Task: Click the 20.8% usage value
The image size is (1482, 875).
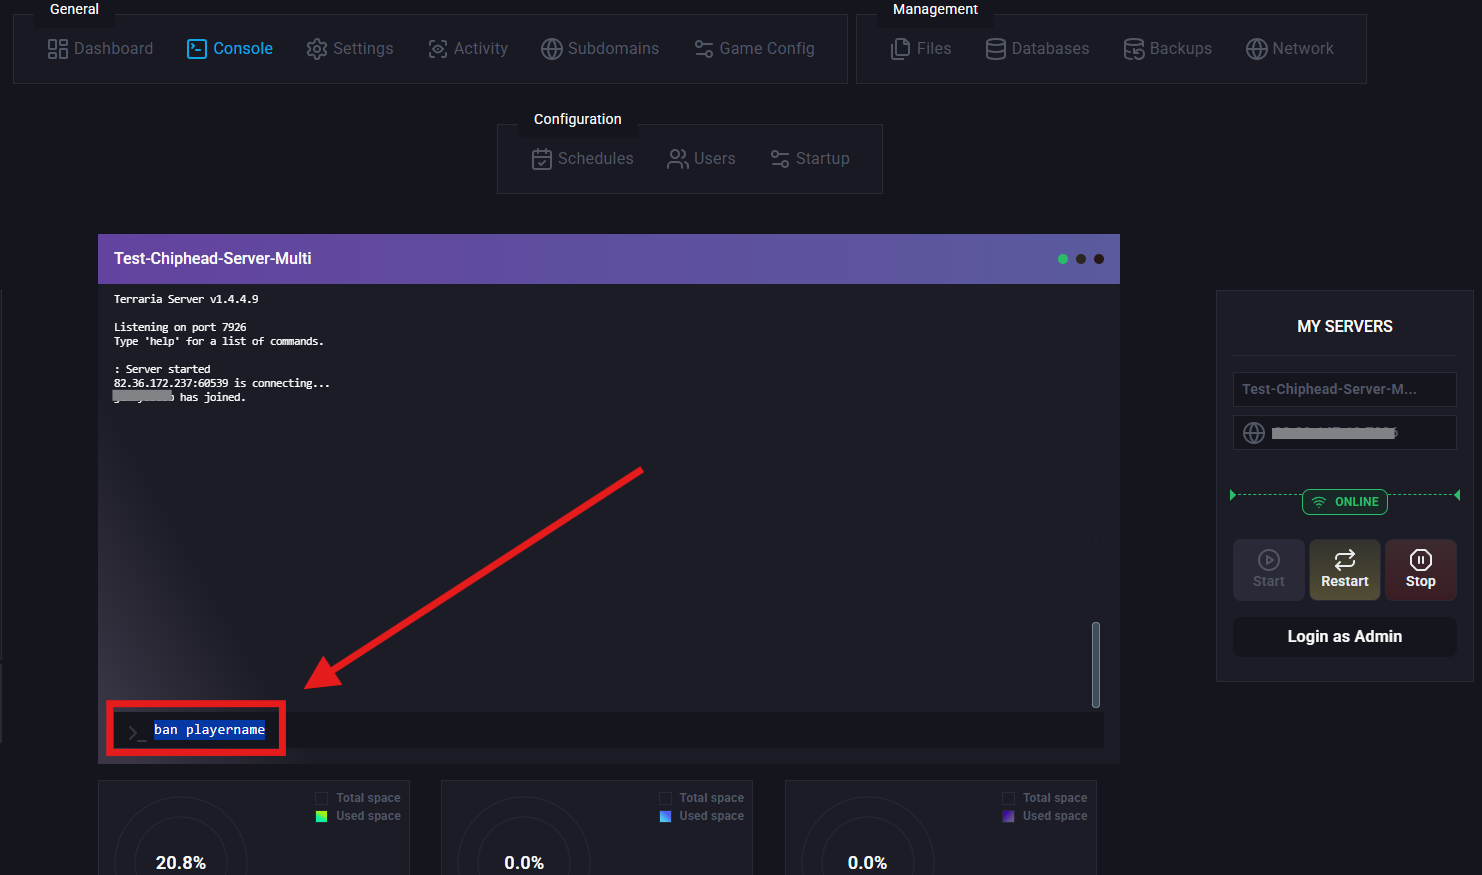Action: pos(181,862)
